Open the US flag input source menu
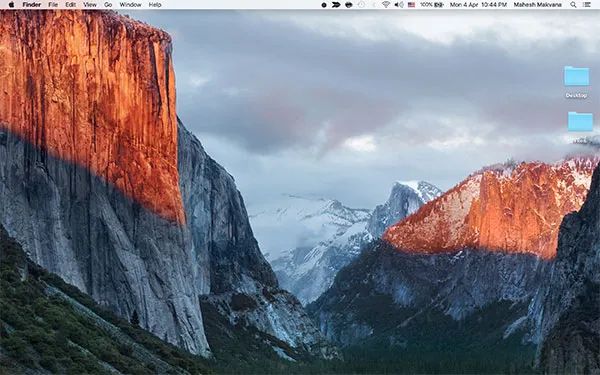The image size is (600, 375). (411, 5)
